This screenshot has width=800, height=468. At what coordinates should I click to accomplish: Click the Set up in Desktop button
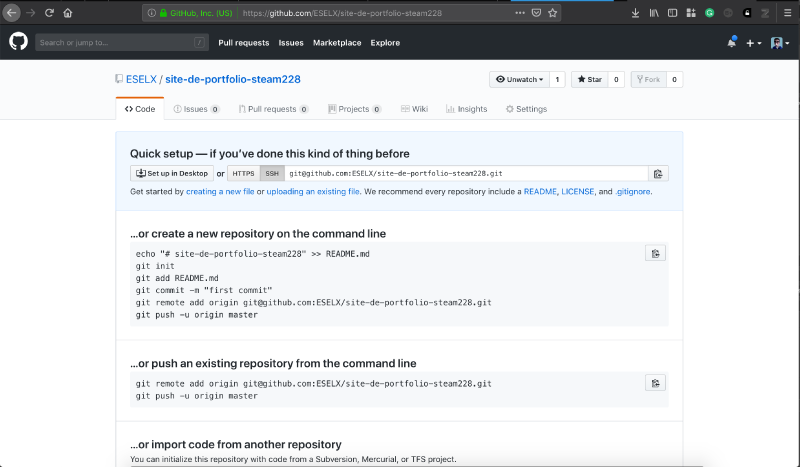tap(171, 173)
